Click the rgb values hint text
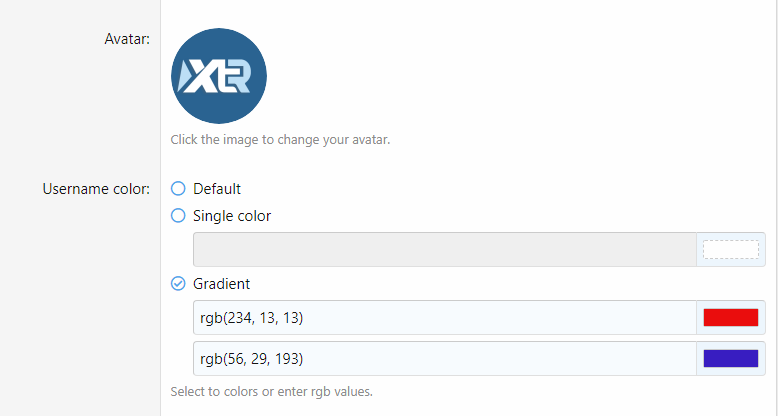 271,391
